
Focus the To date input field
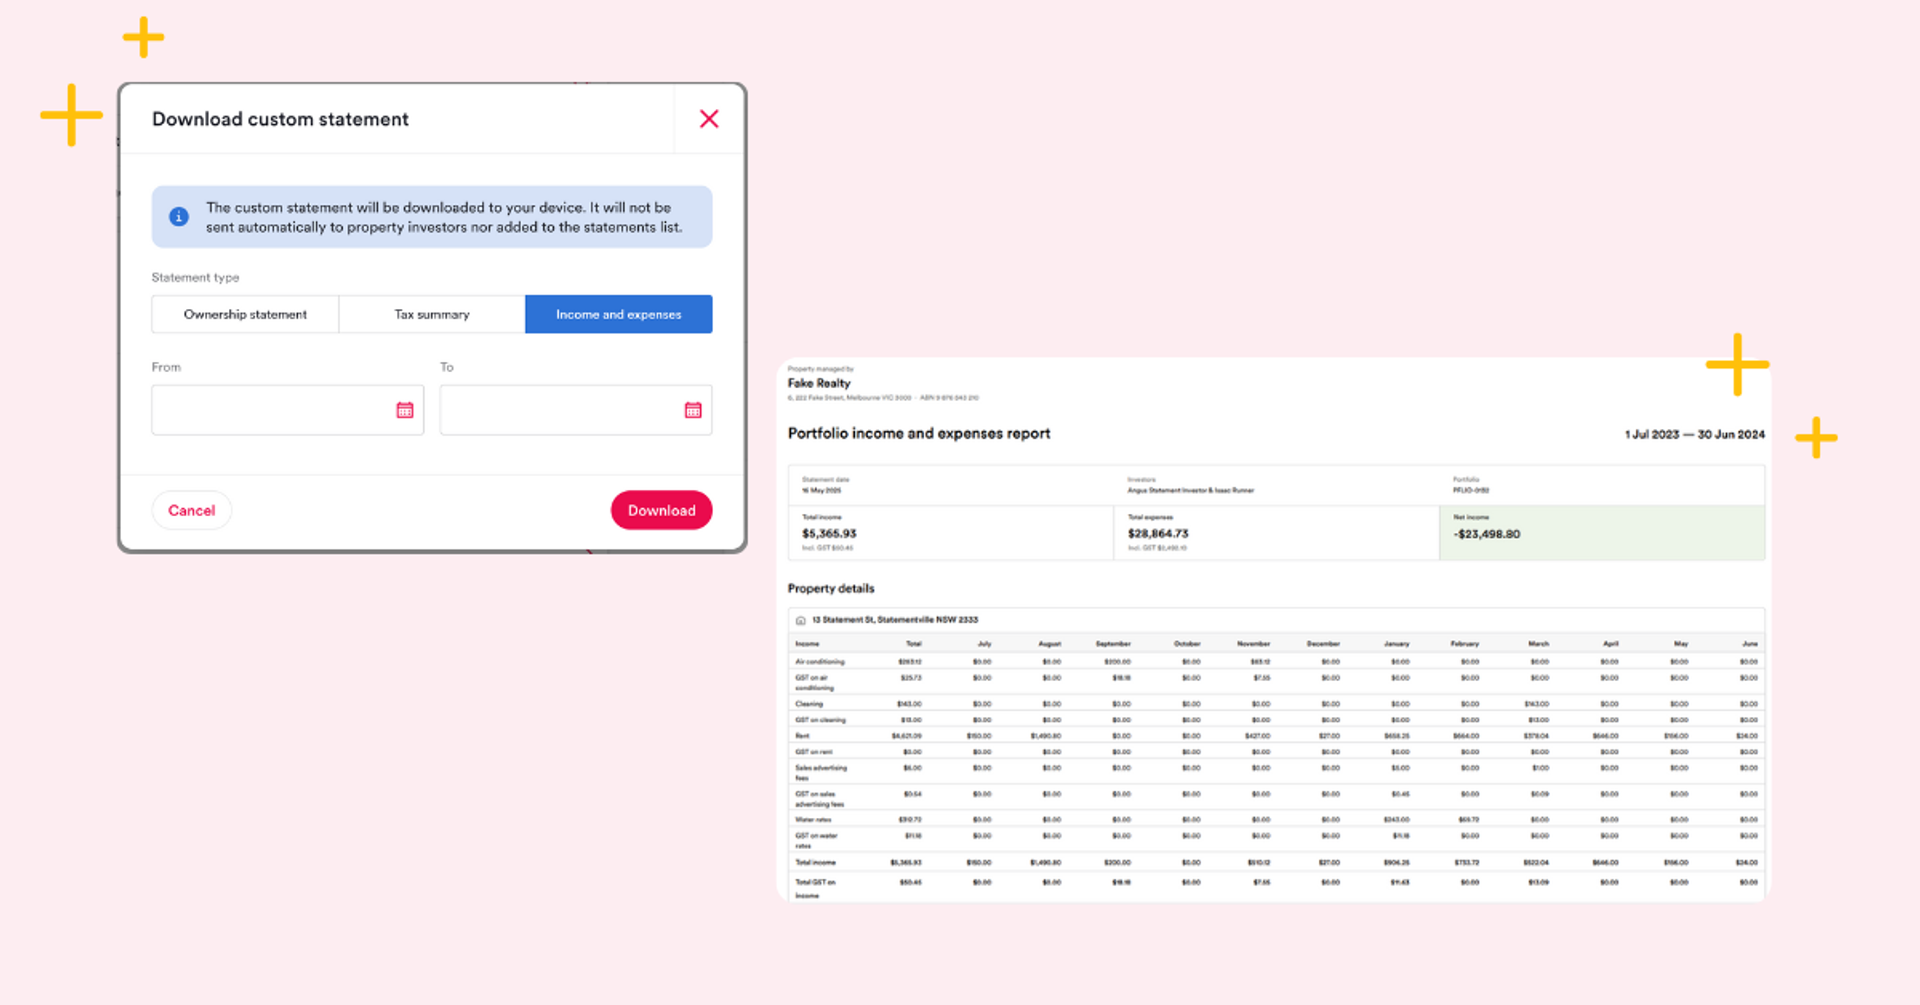[x=576, y=410]
